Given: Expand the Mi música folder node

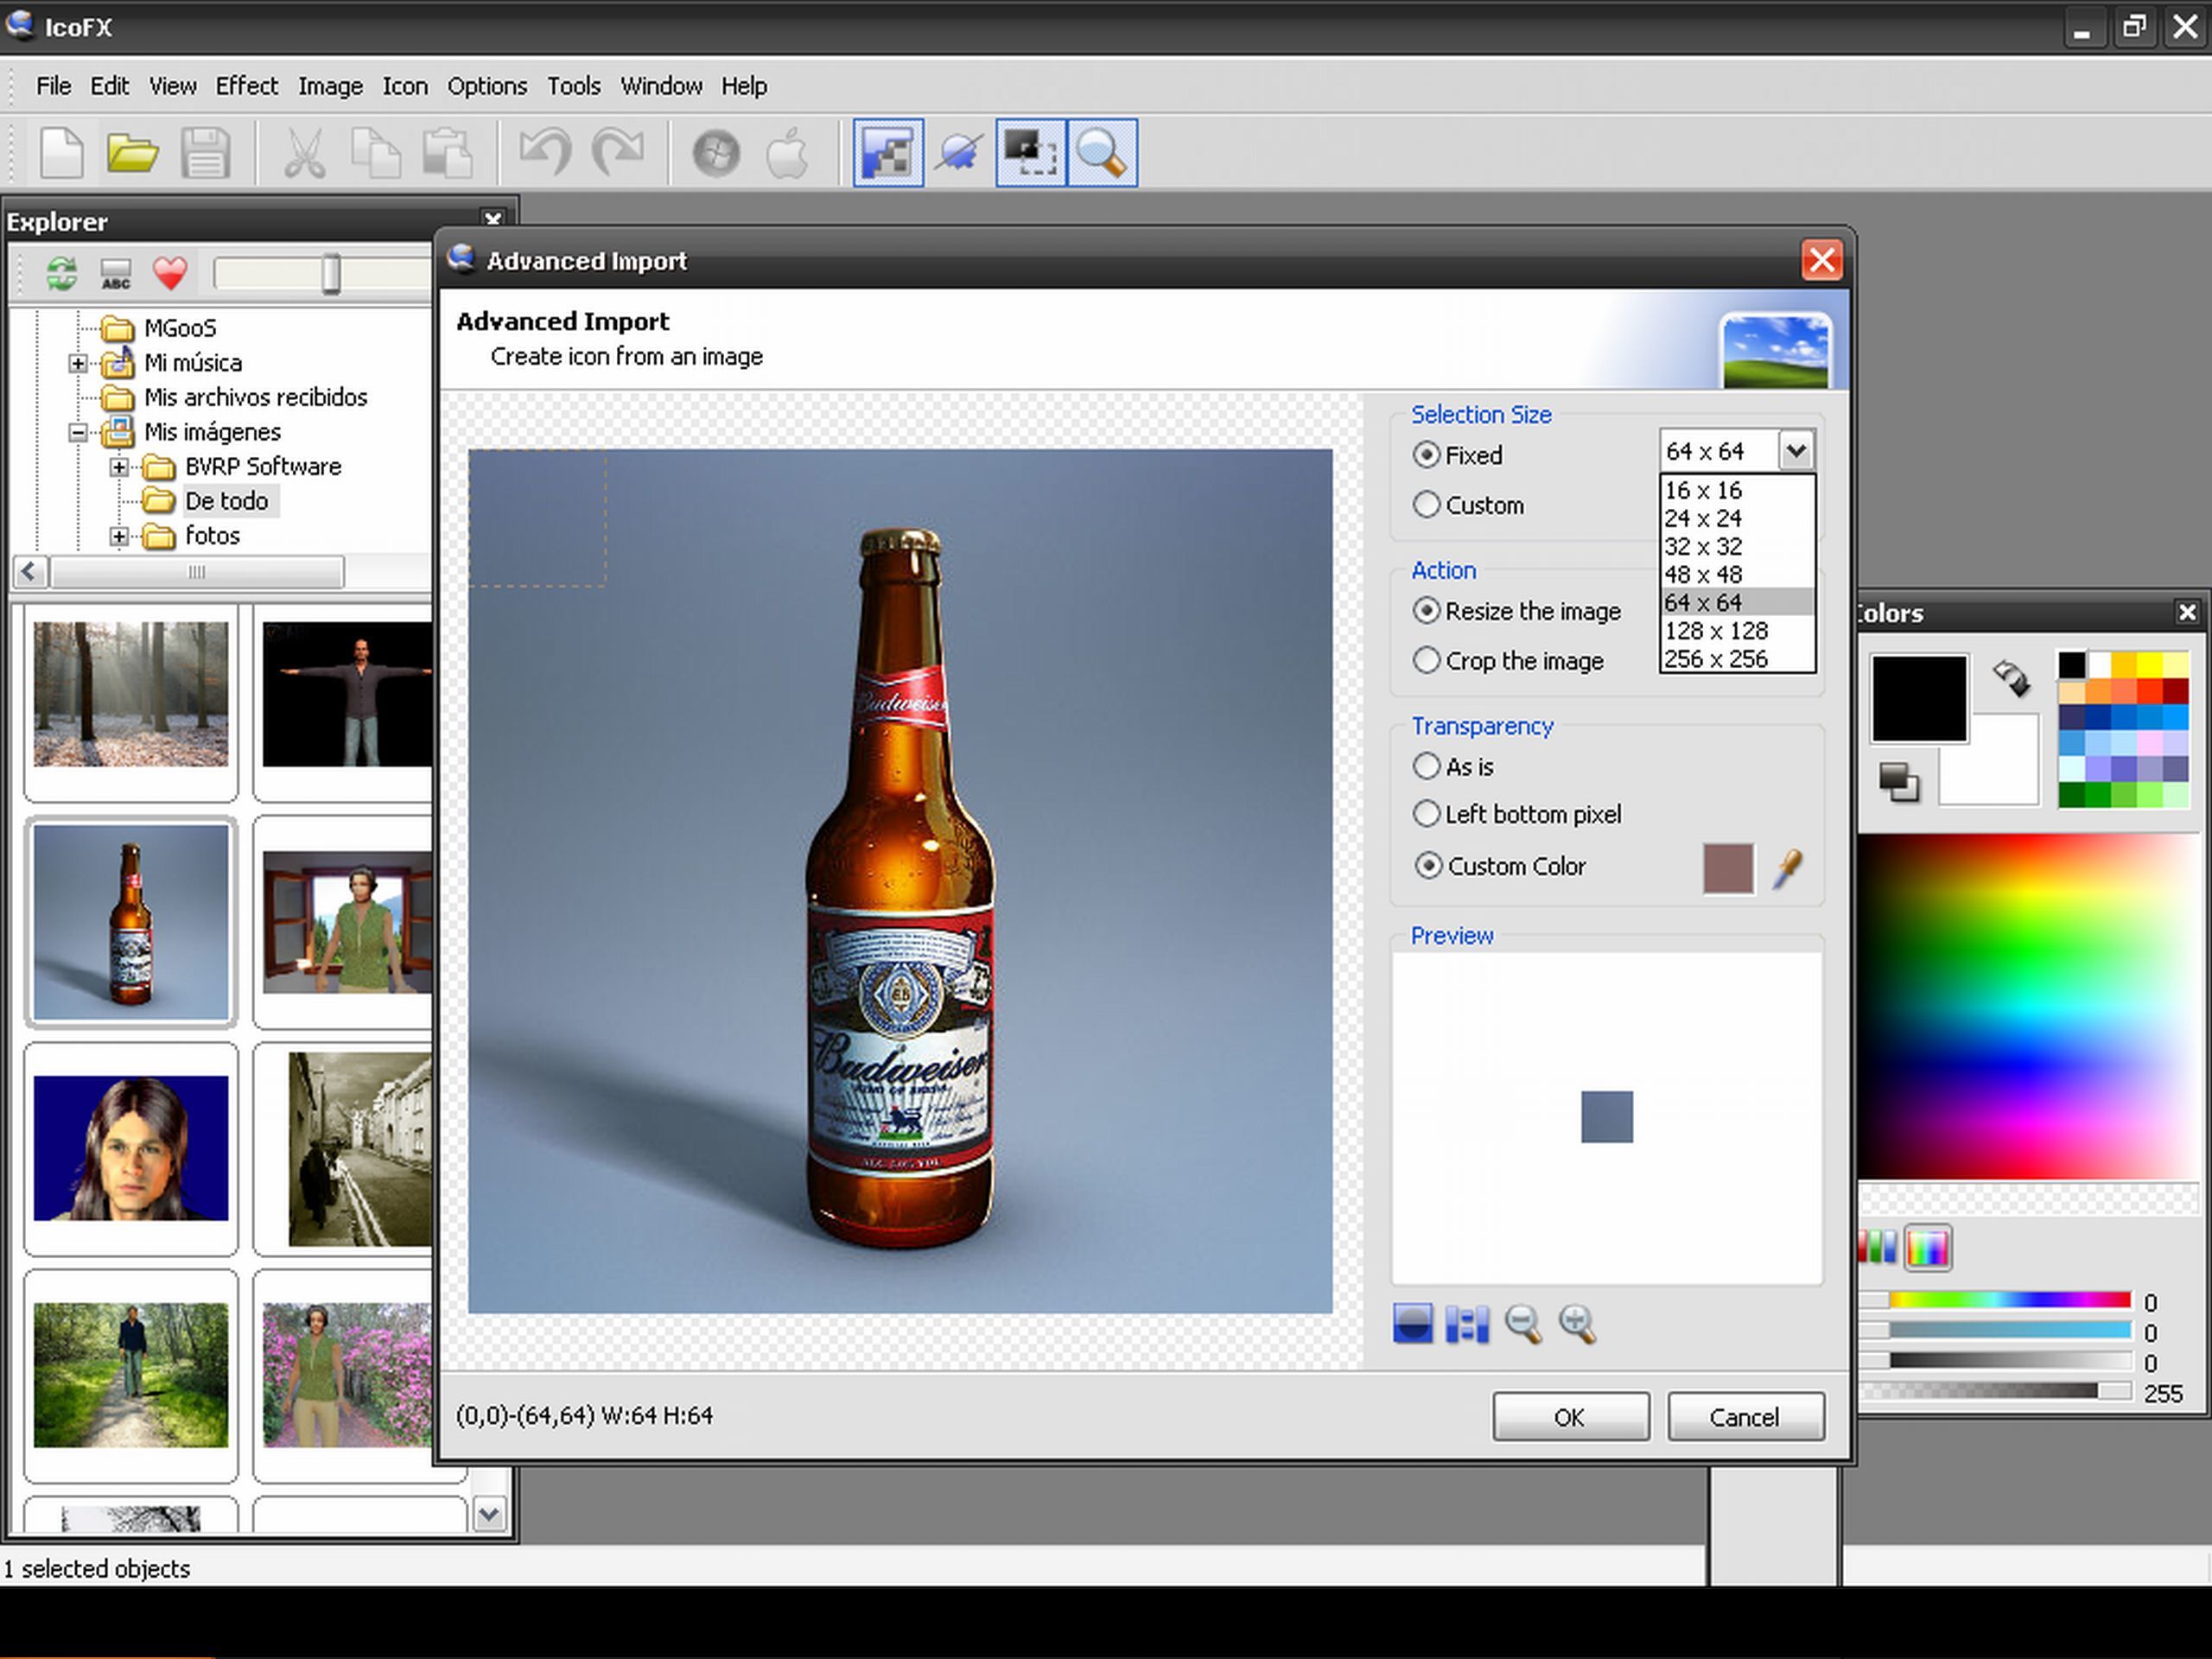Looking at the screenshot, I should [x=77, y=363].
